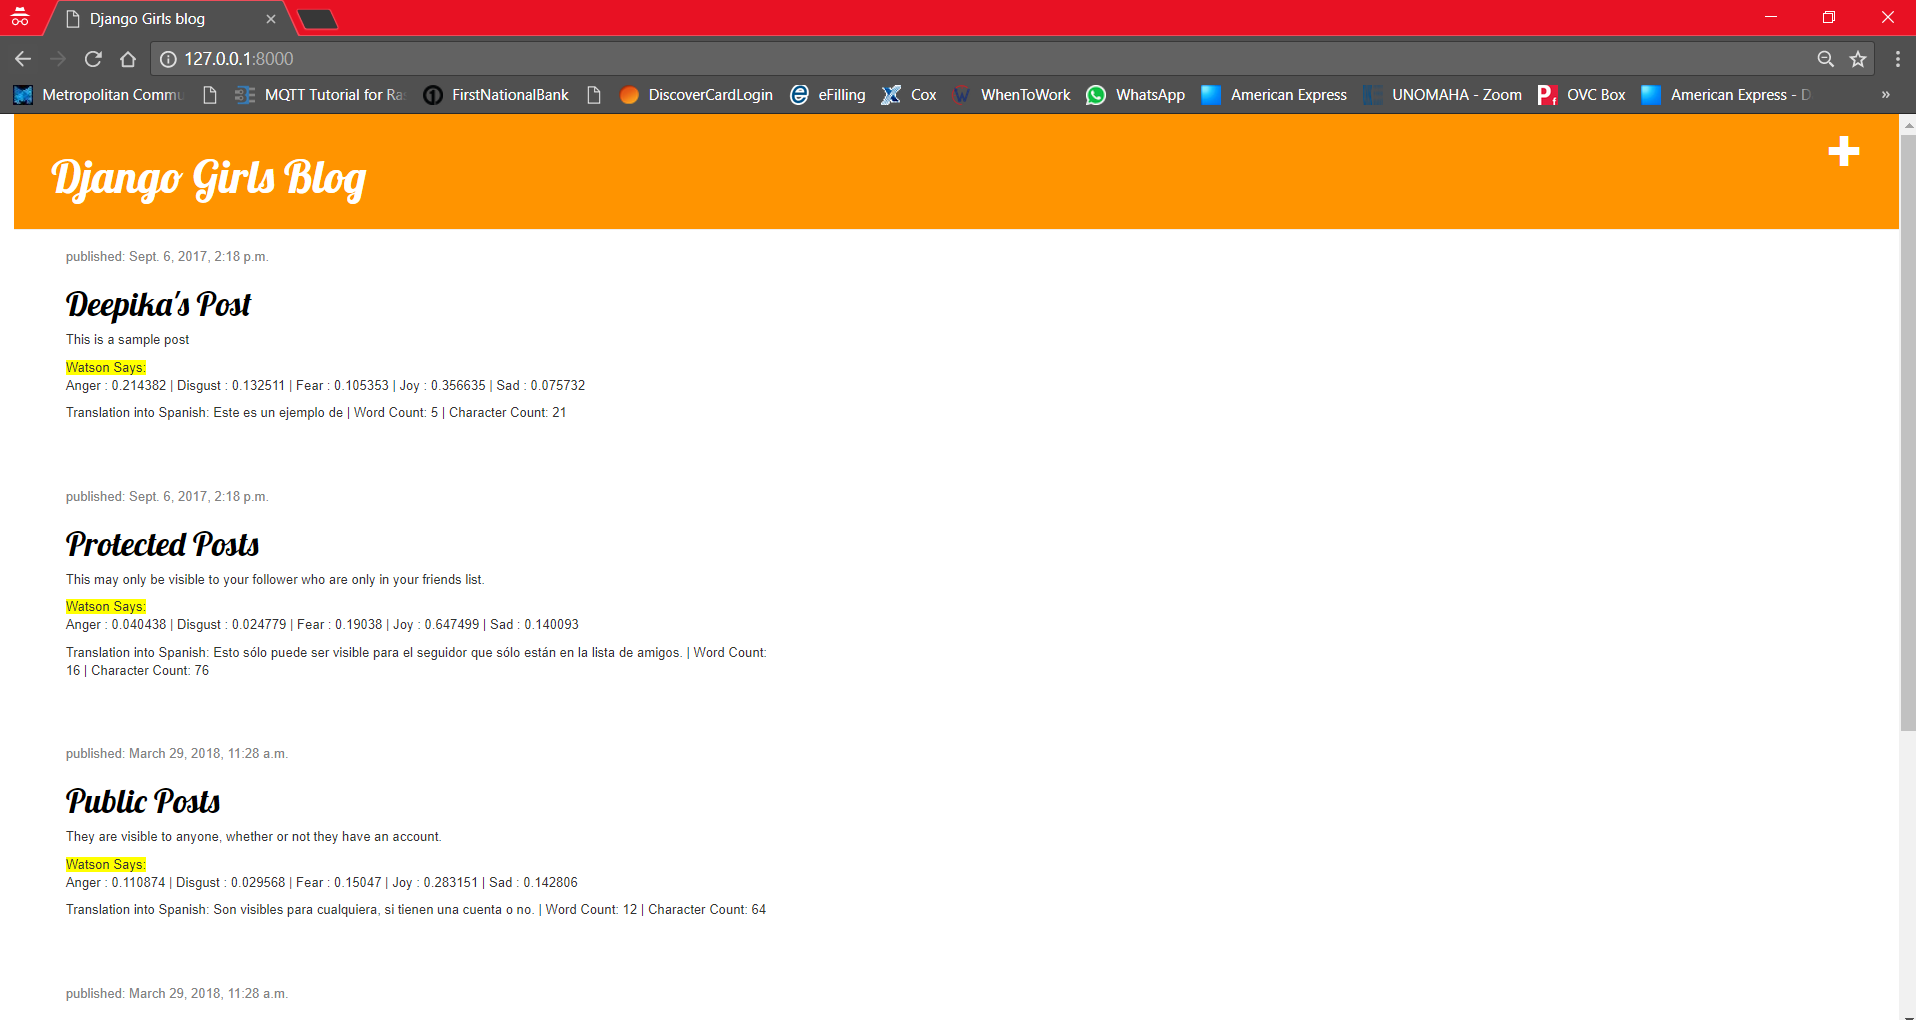Open the zoom magnifier icon in address bar
The image size is (1916, 1020).
(1825, 59)
